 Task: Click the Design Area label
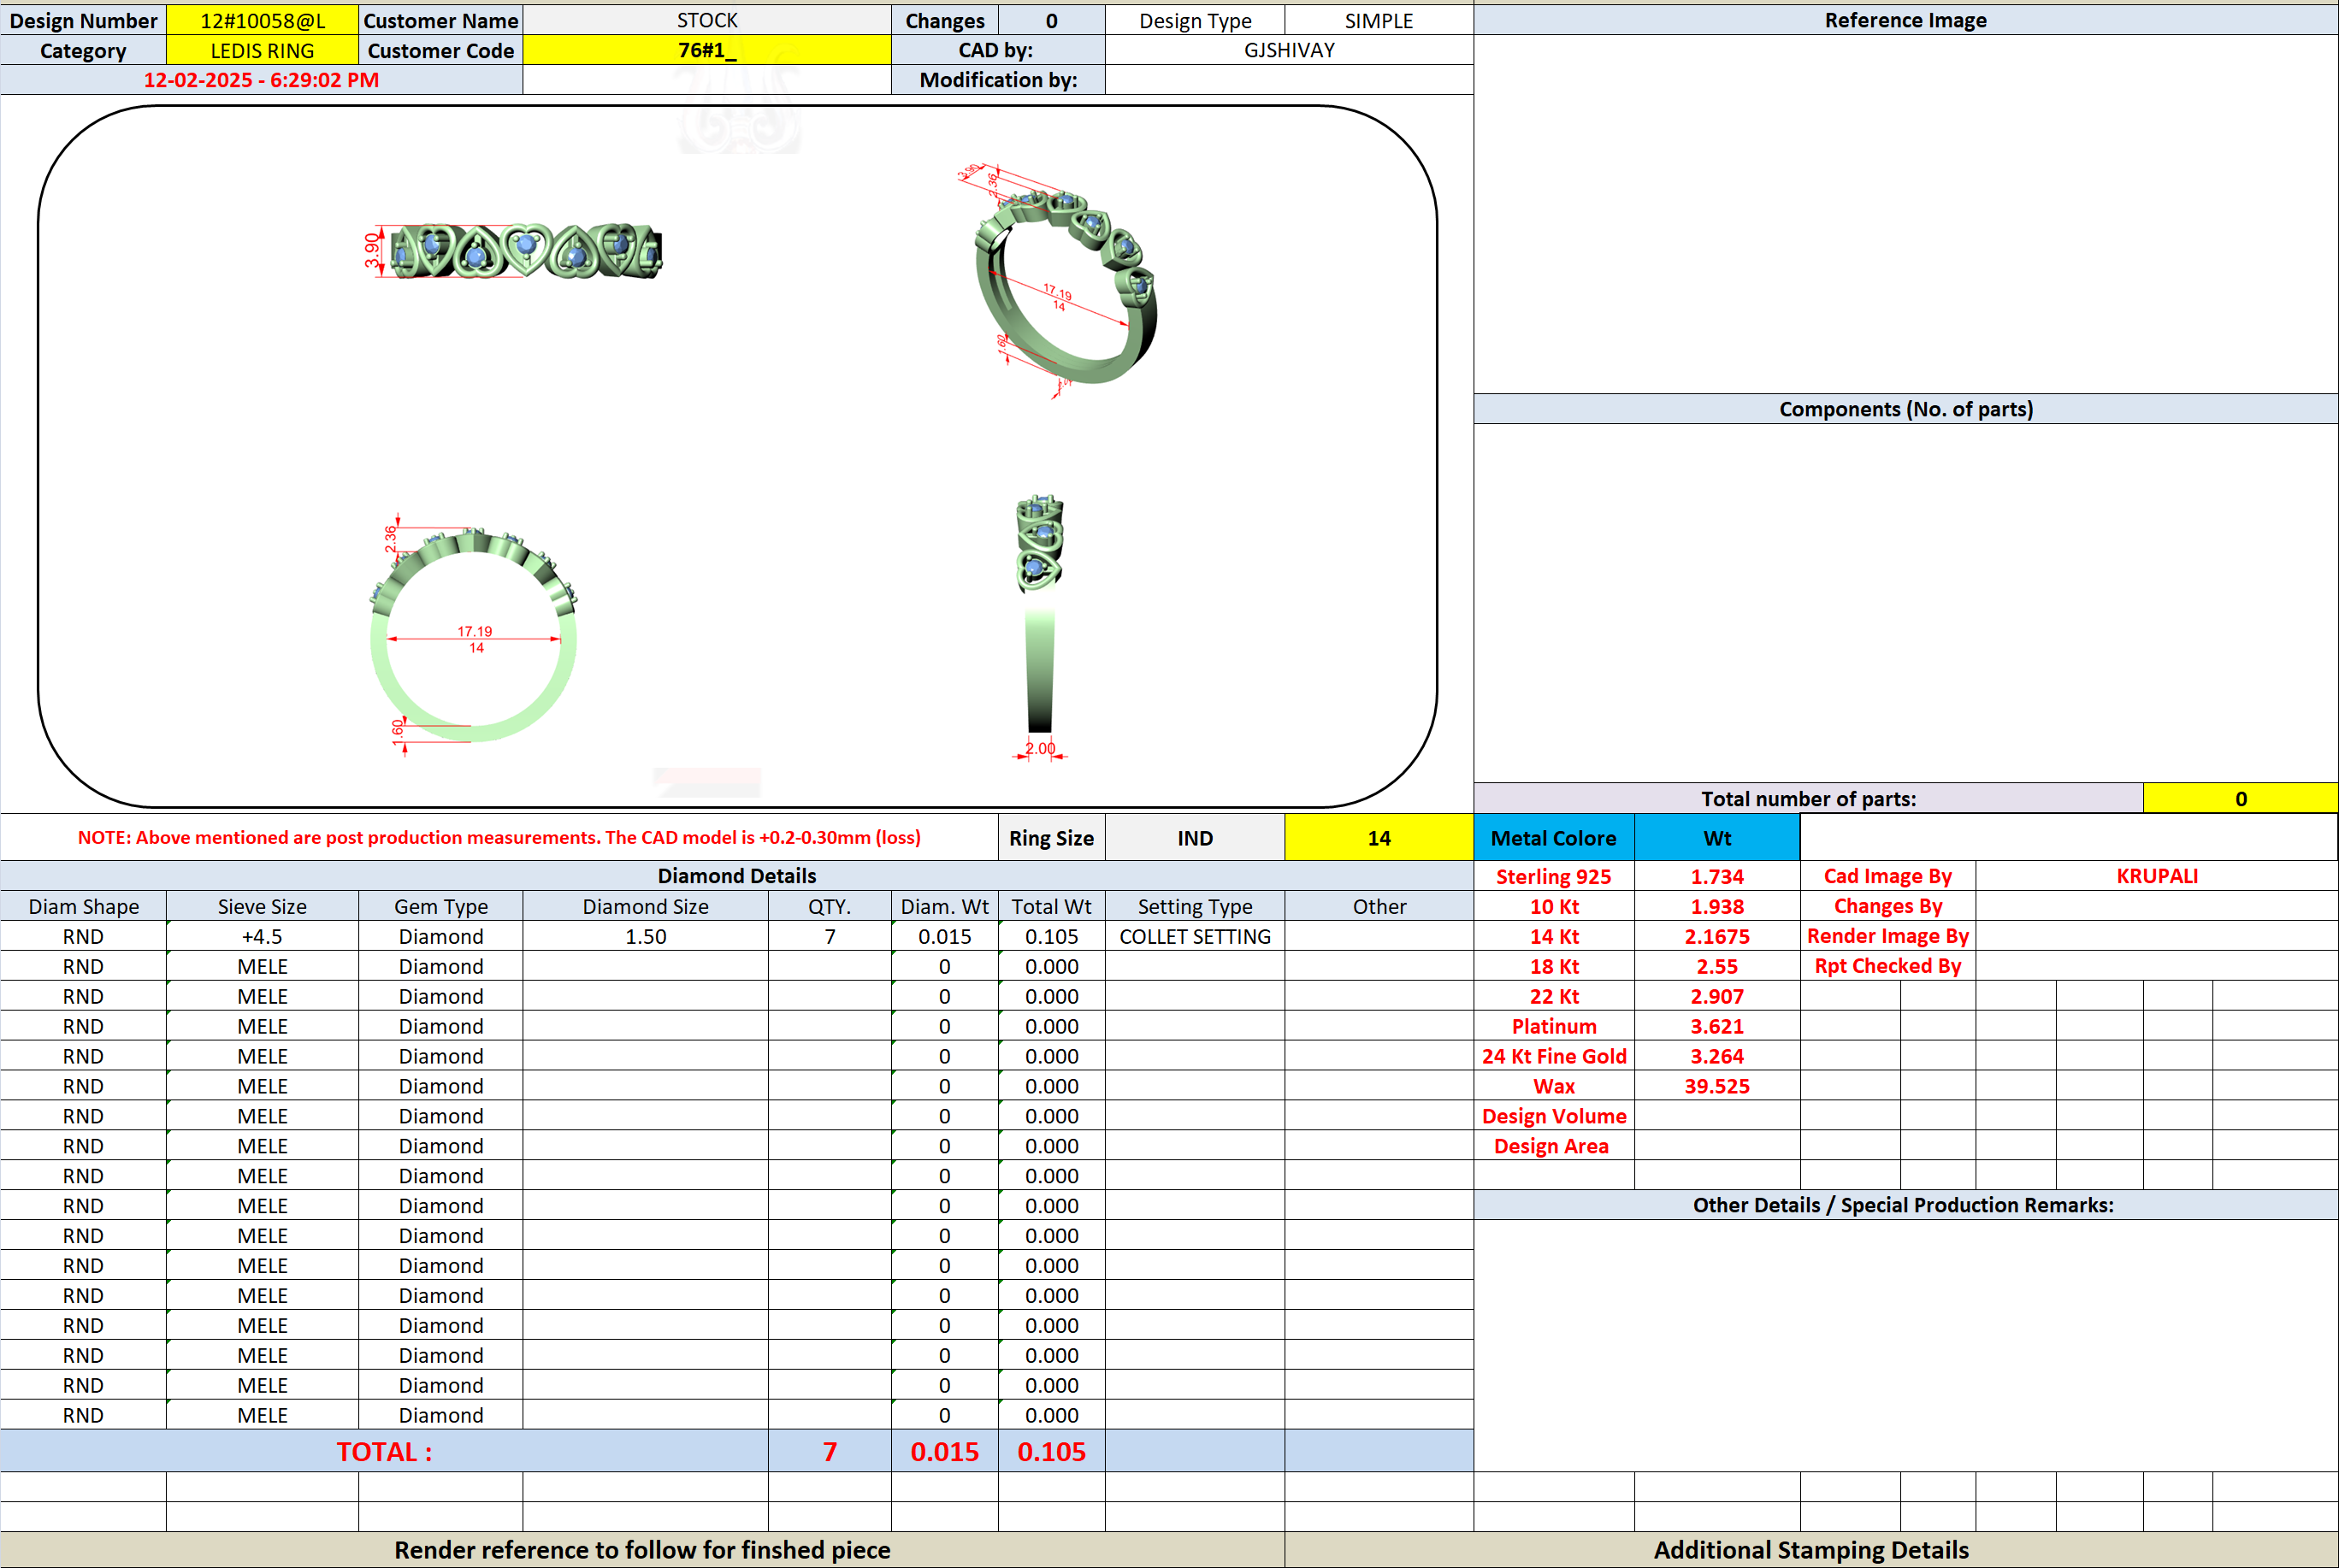1554,1147
